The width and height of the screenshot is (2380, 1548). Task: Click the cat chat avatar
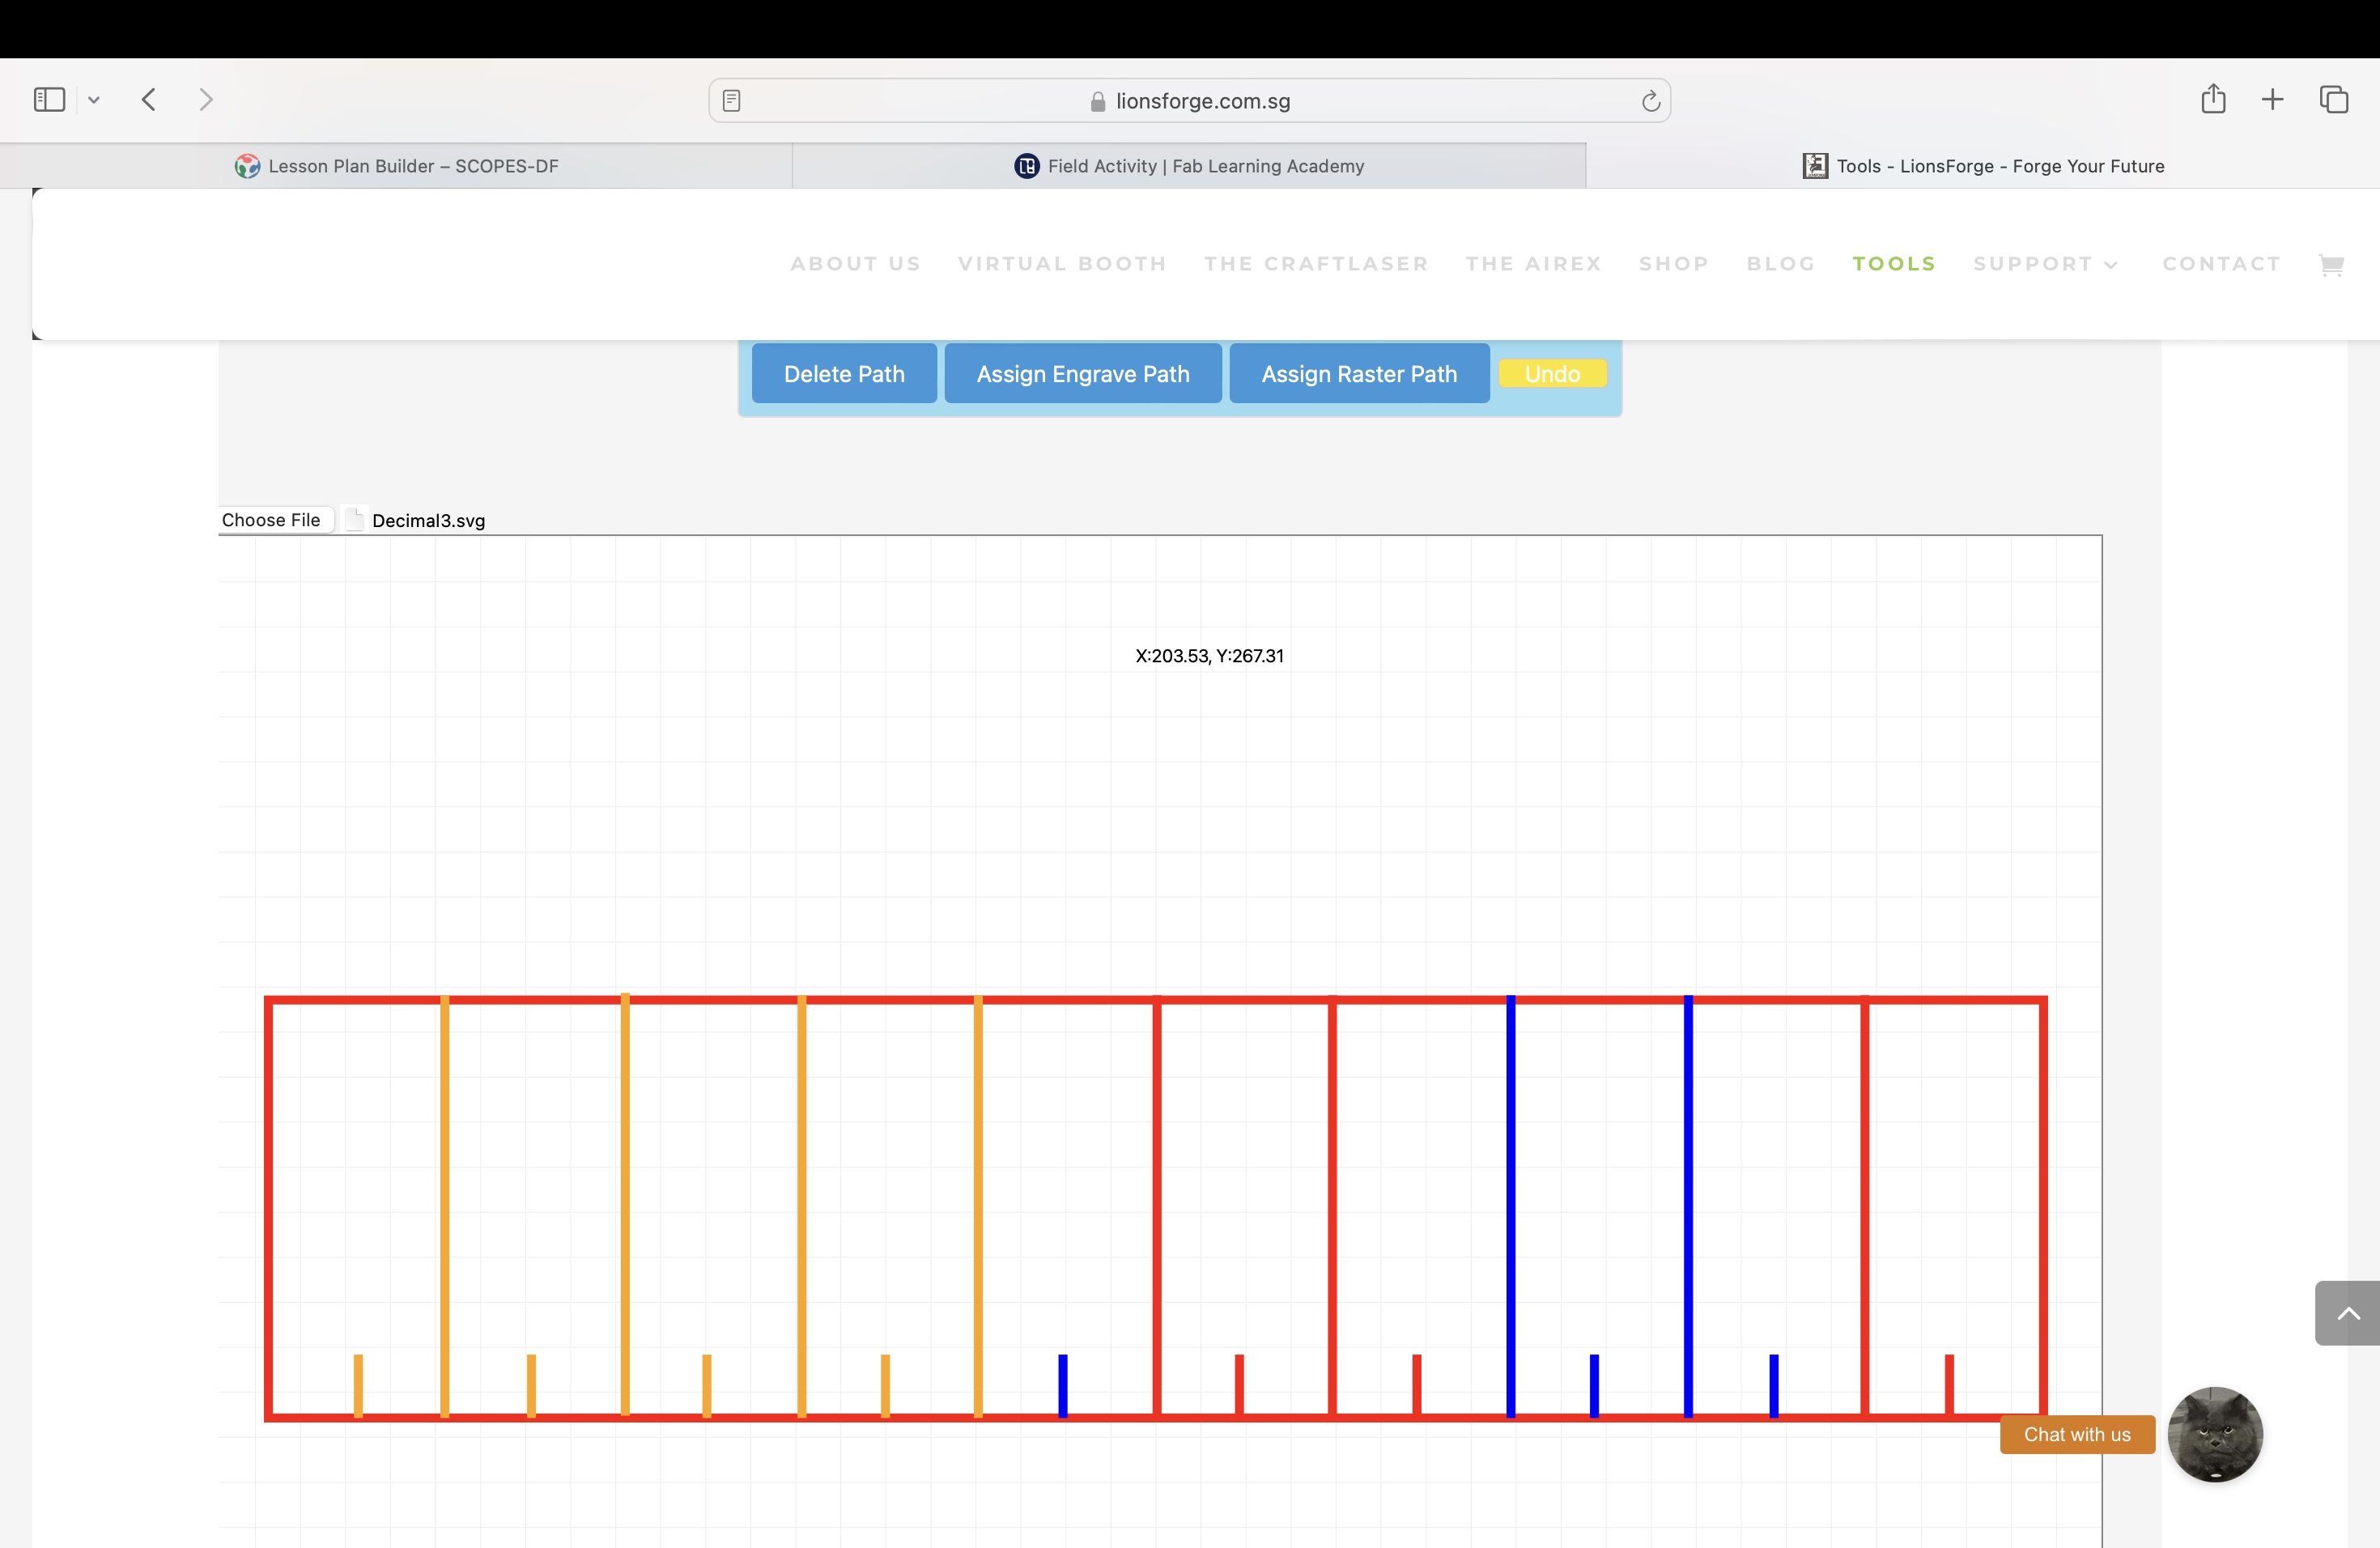(x=2214, y=1433)
